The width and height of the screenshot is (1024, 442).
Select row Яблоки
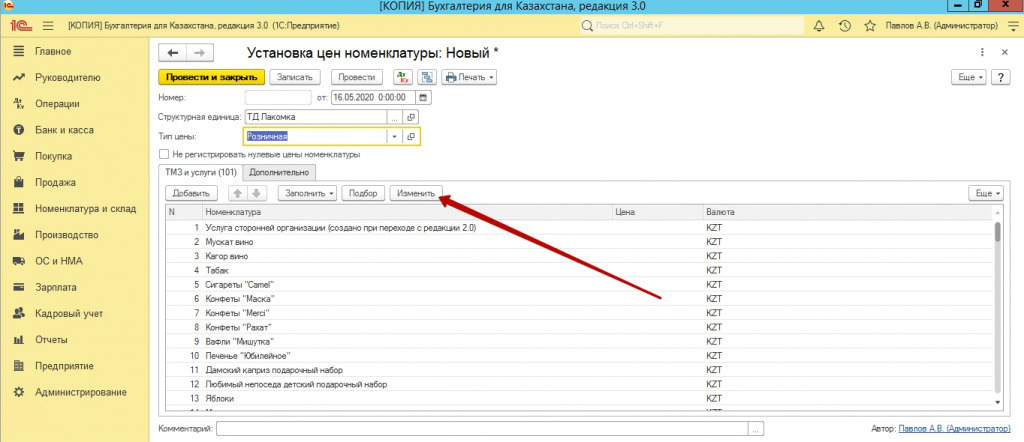[x=579, y=398]
